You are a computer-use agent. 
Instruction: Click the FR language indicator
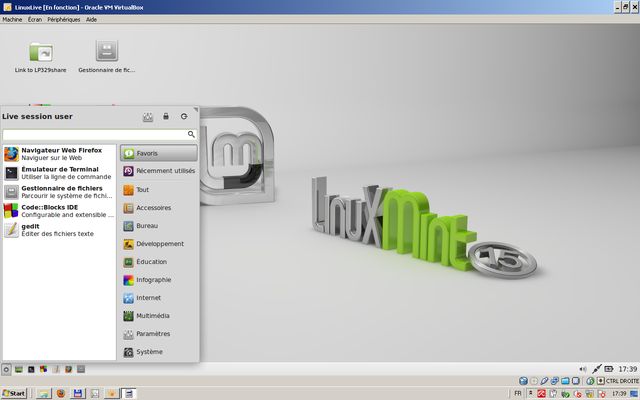click(518, 393)
